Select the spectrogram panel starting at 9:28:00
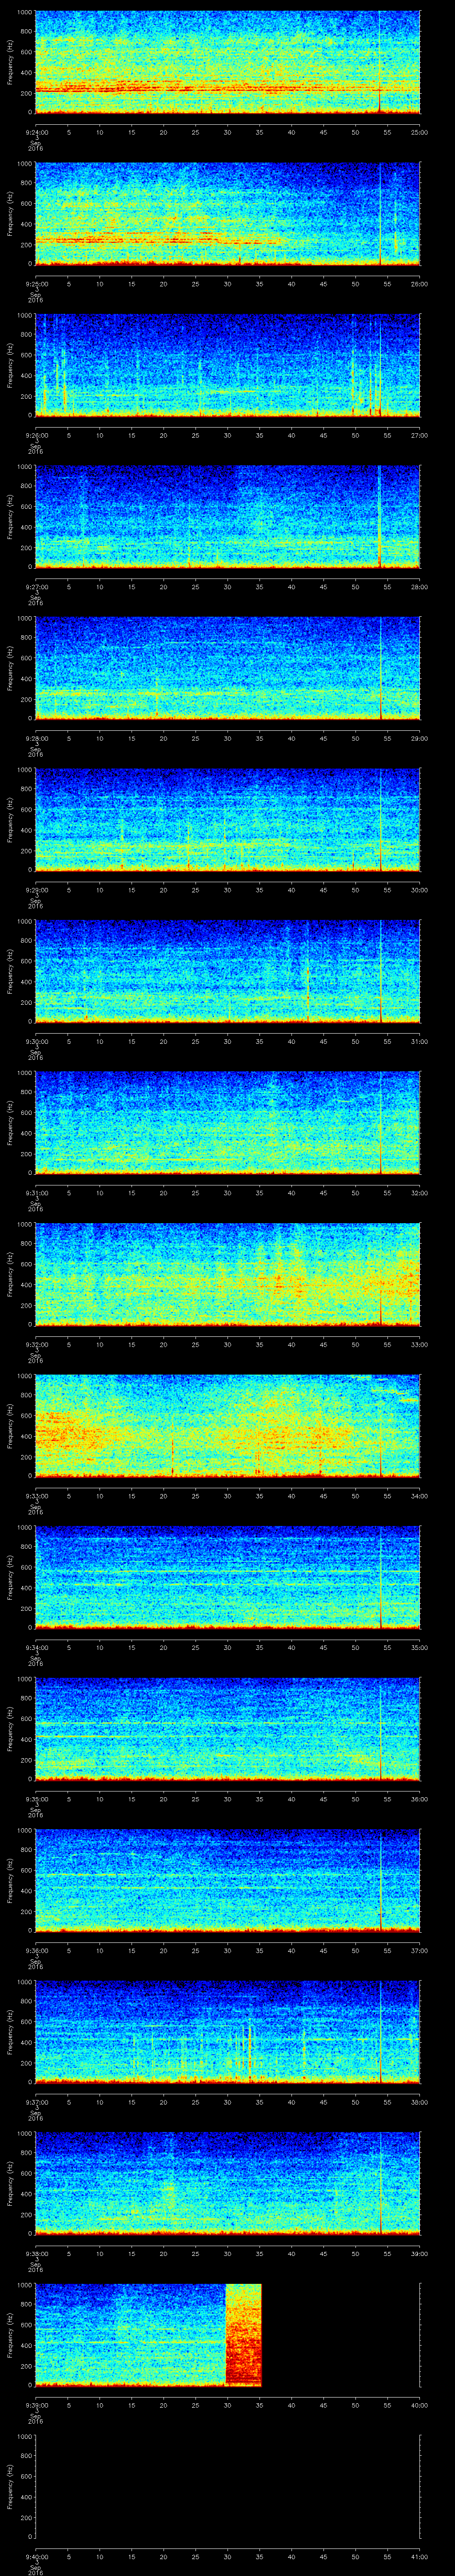This screenshot has width=455, height=2576. (x=227, y=669)
